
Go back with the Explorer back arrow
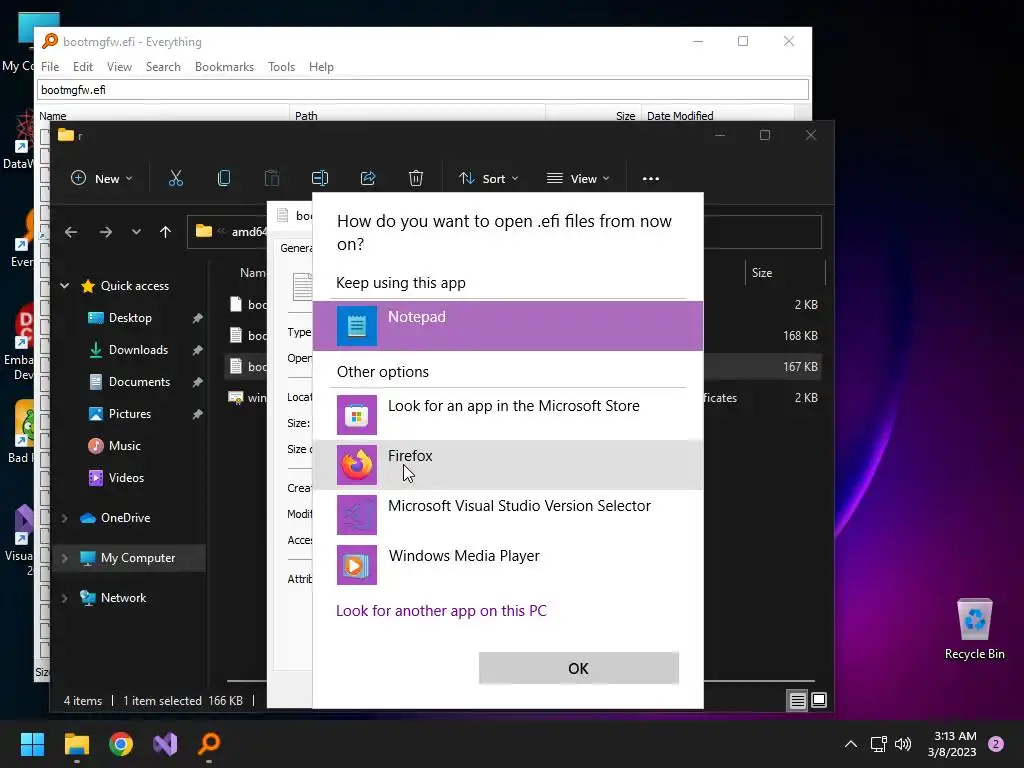tap(71, 232)
